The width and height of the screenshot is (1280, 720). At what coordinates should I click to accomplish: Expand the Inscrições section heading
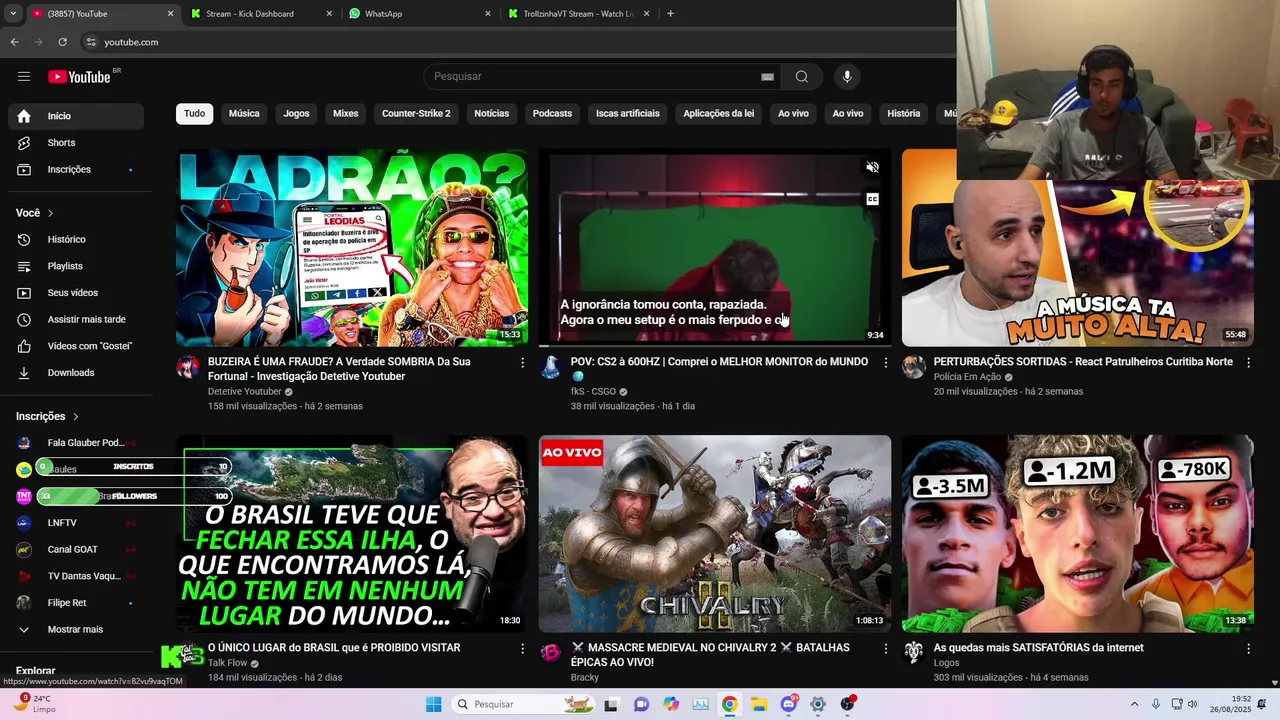point(47,416)
